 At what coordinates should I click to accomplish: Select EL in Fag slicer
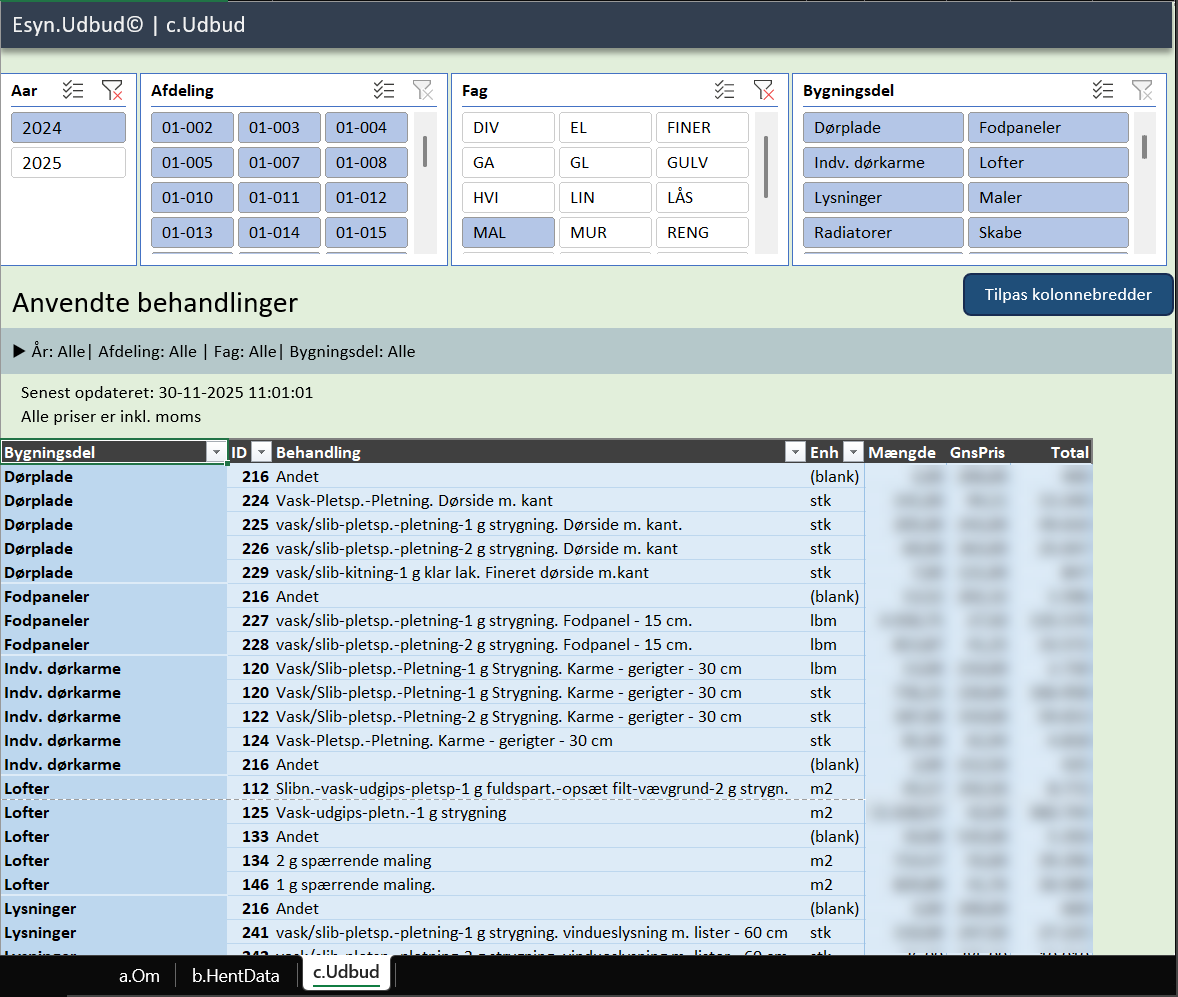(606, 128)
